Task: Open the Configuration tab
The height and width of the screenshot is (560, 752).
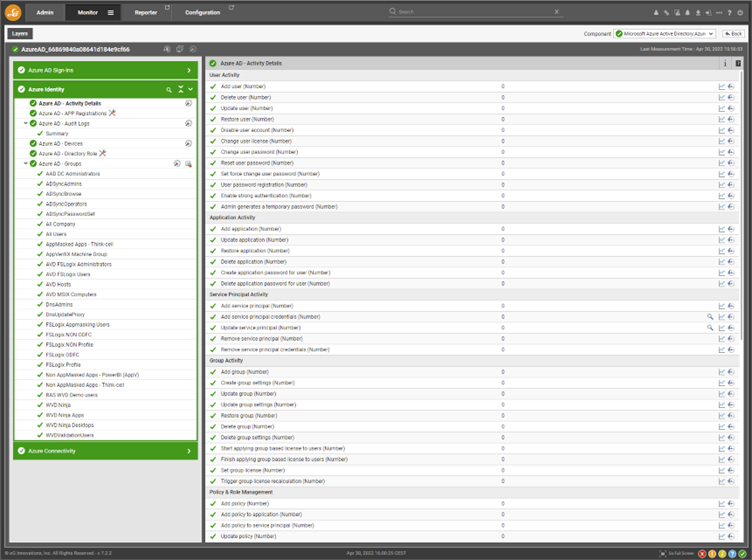Action: [202, 12]
